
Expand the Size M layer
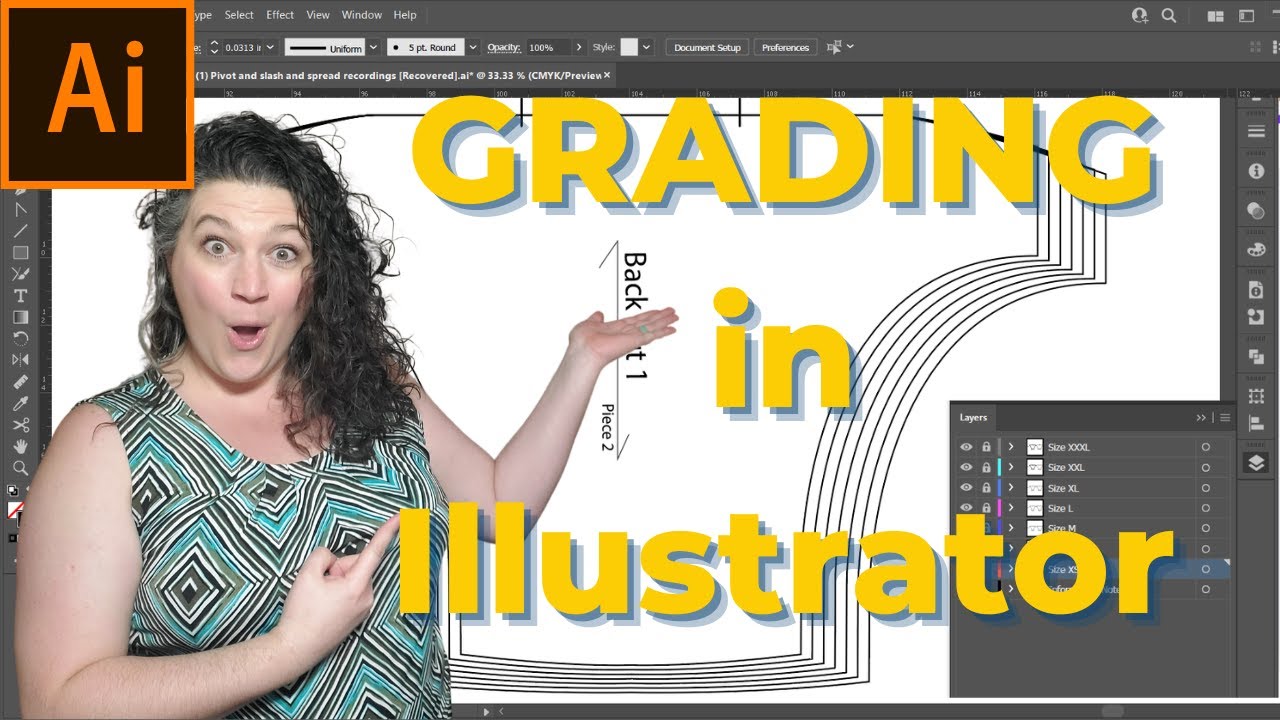[1011, 528]
